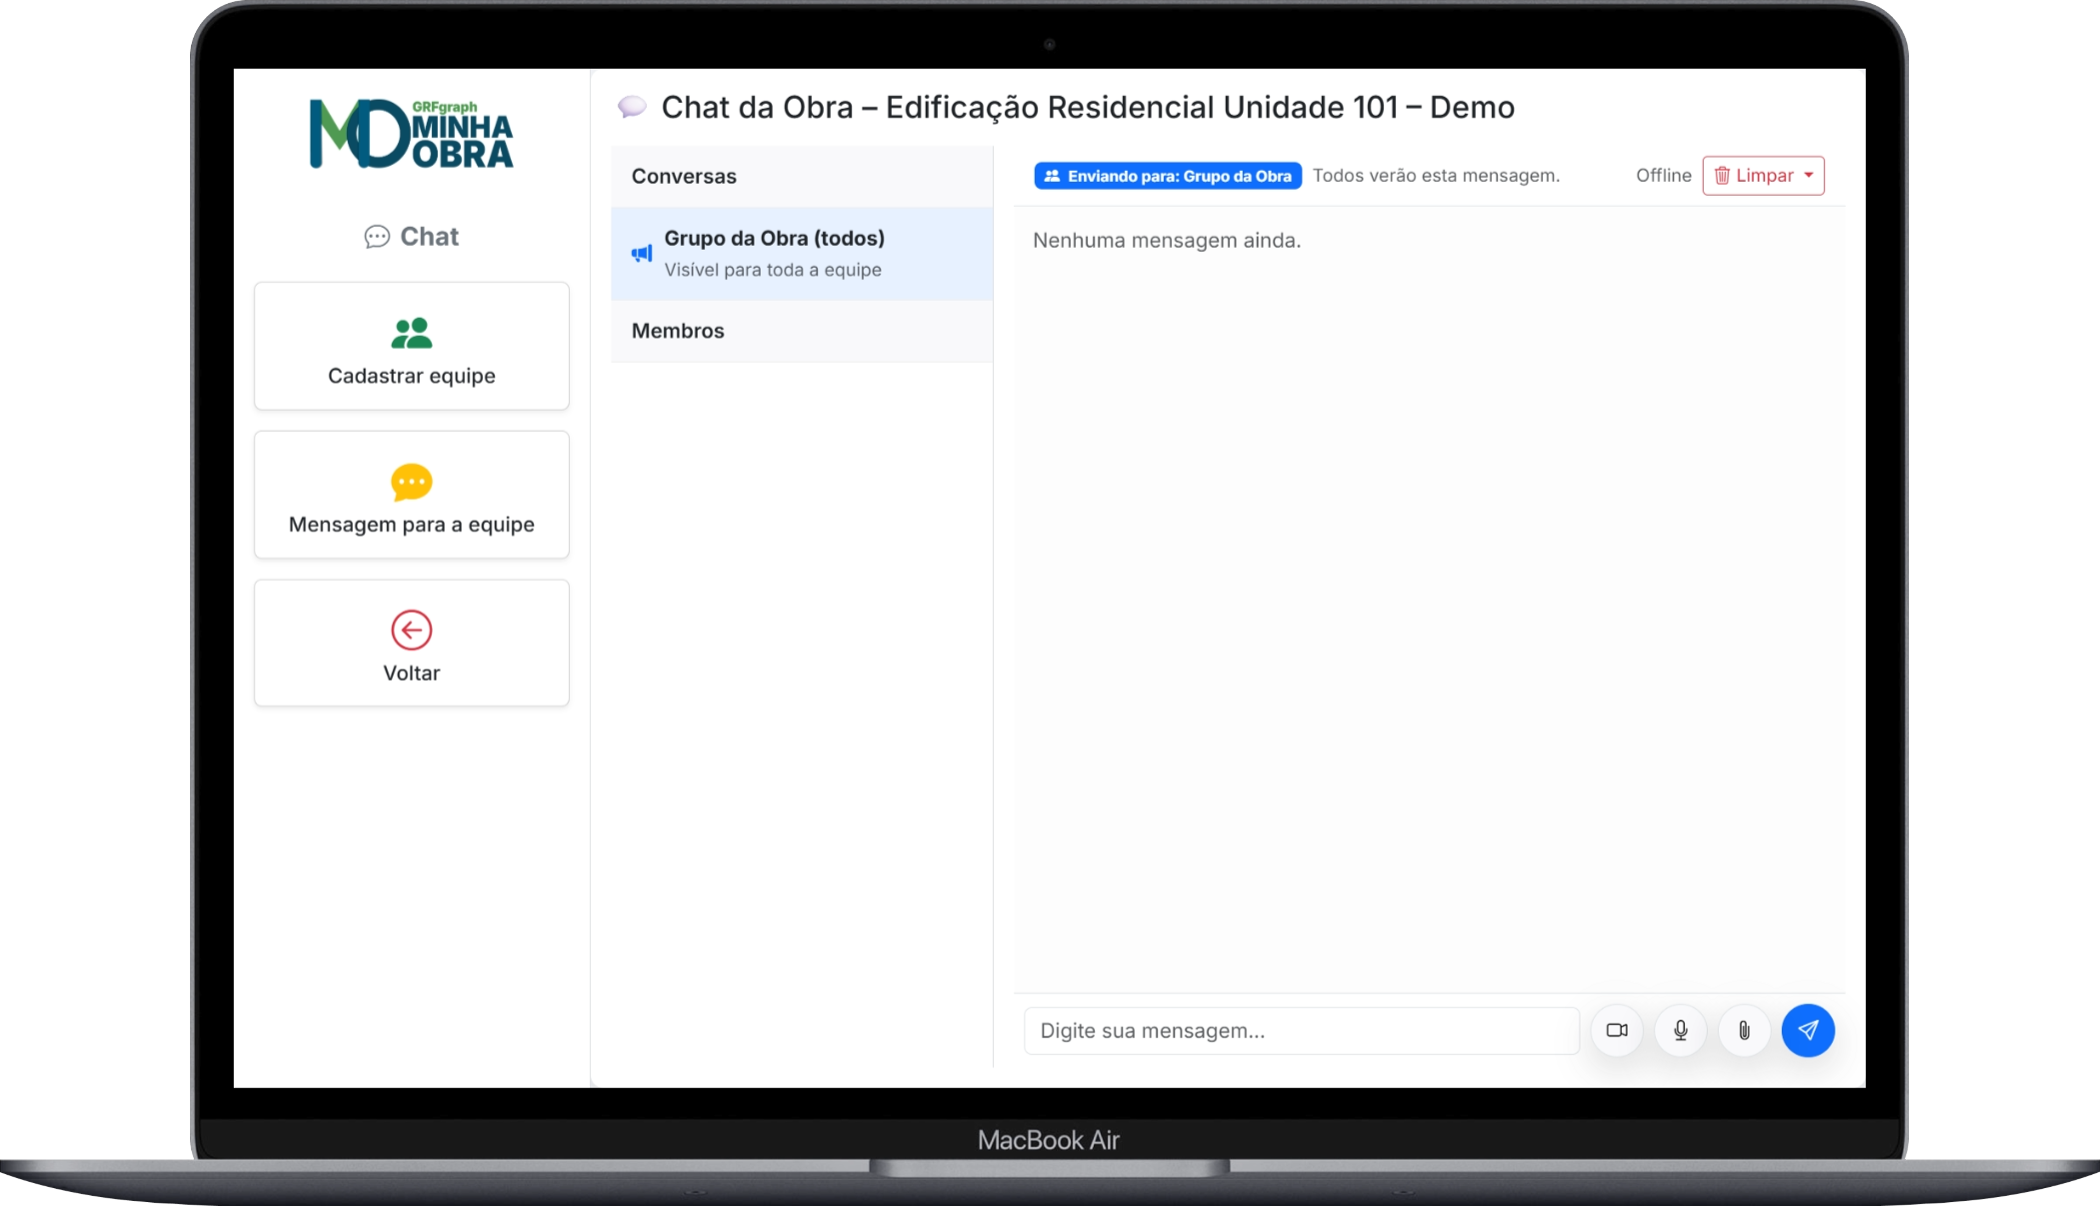Open the Limpar dropdown menu

coord(1763,176)
